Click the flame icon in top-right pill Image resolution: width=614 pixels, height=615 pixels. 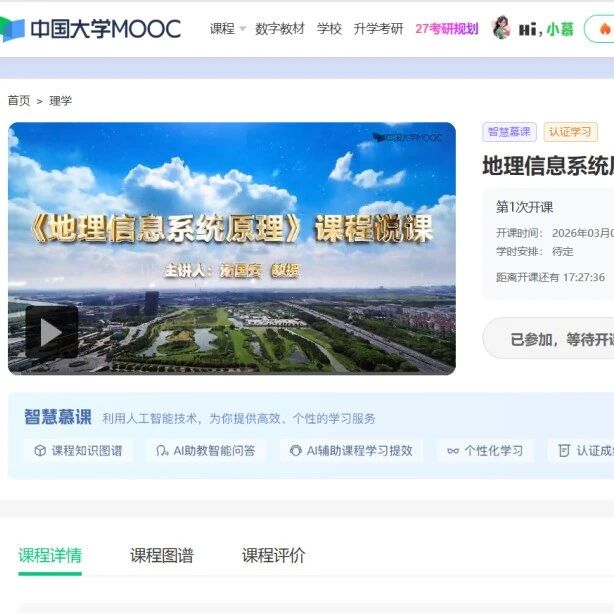pyautogui.click(x=605, y=29)
